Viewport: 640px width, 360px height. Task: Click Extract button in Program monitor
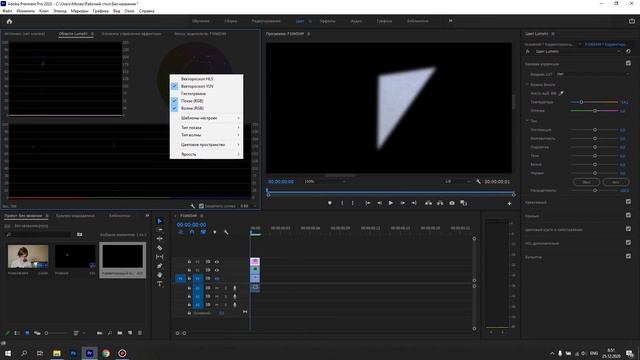[x=440, y=203]
